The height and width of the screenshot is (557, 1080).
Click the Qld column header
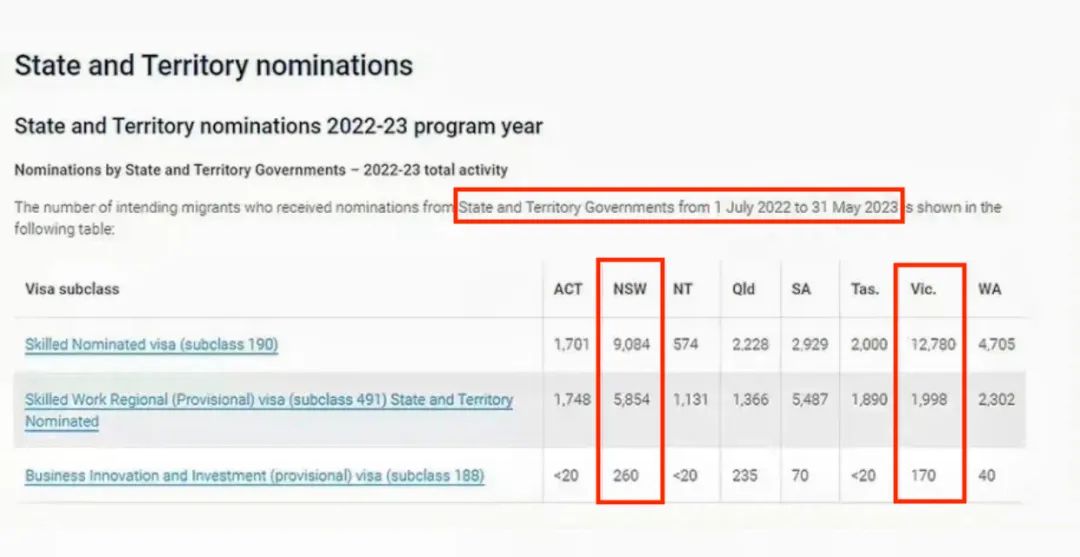743,289
